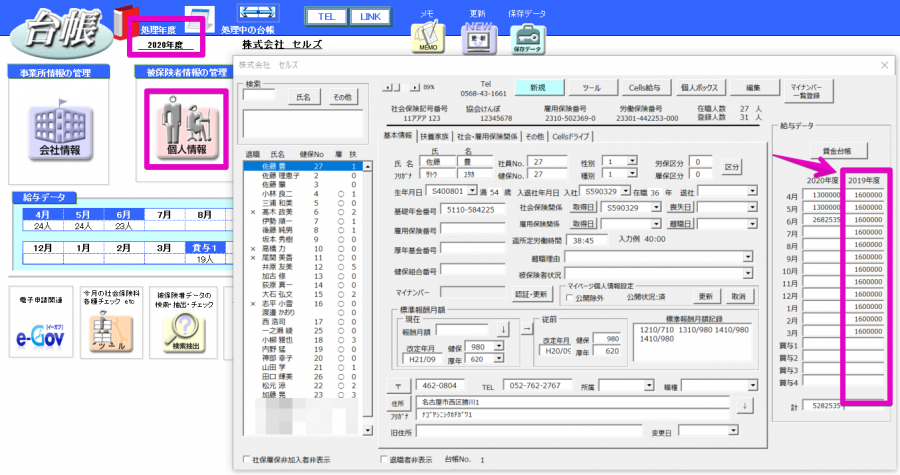Click the 認証・更新 button

click(x=531, y=294)
